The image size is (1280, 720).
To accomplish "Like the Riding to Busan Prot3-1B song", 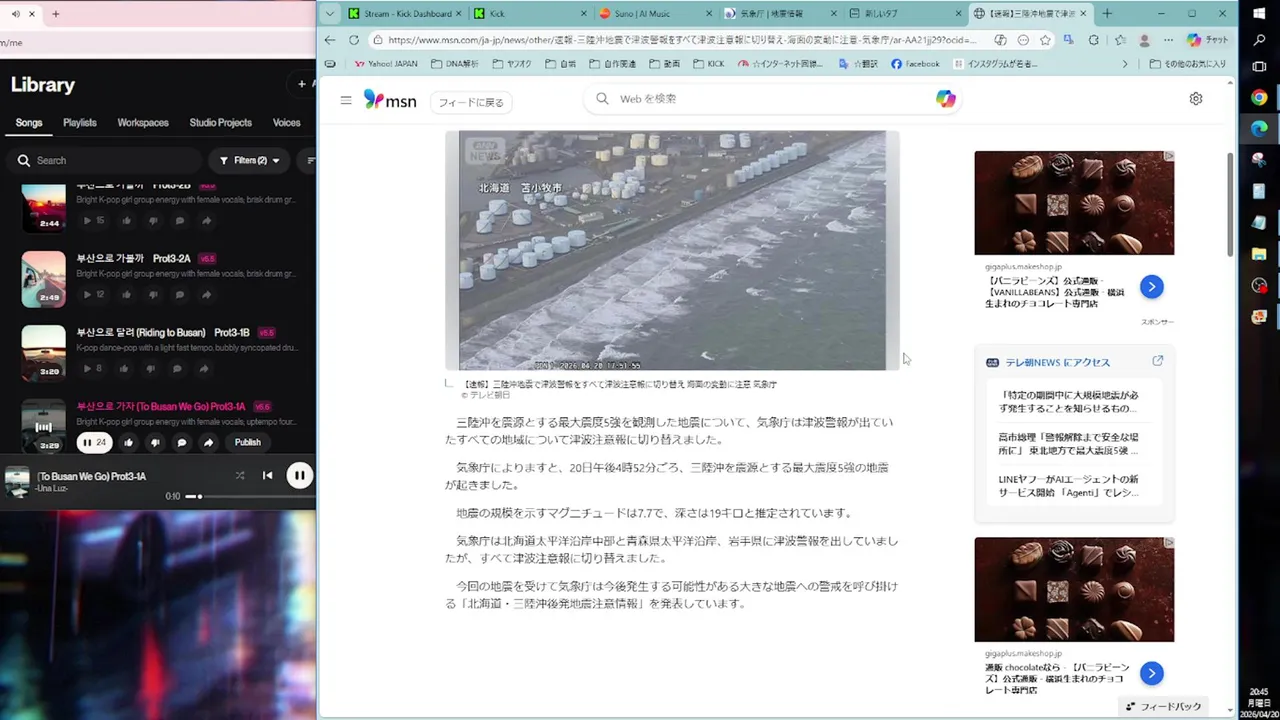I will click(x=125, y=368).
